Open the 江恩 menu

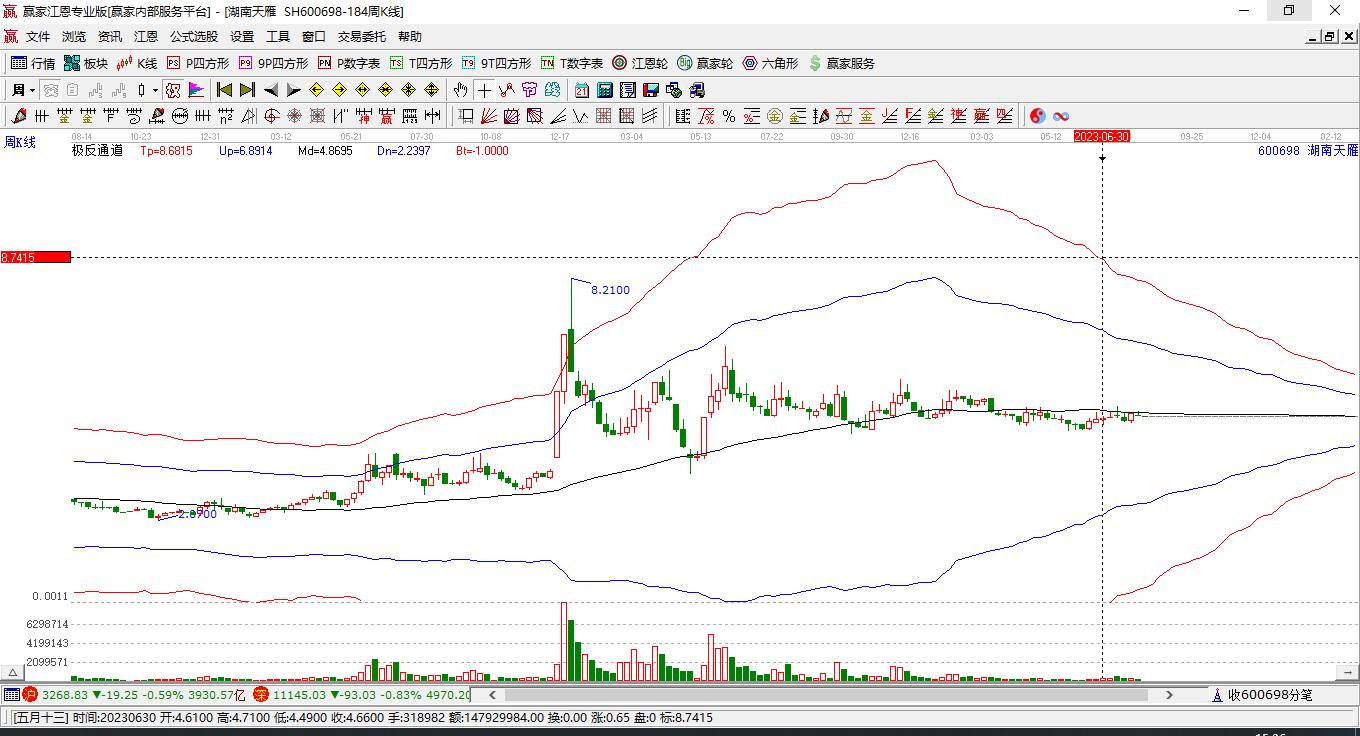coord(146,37)
